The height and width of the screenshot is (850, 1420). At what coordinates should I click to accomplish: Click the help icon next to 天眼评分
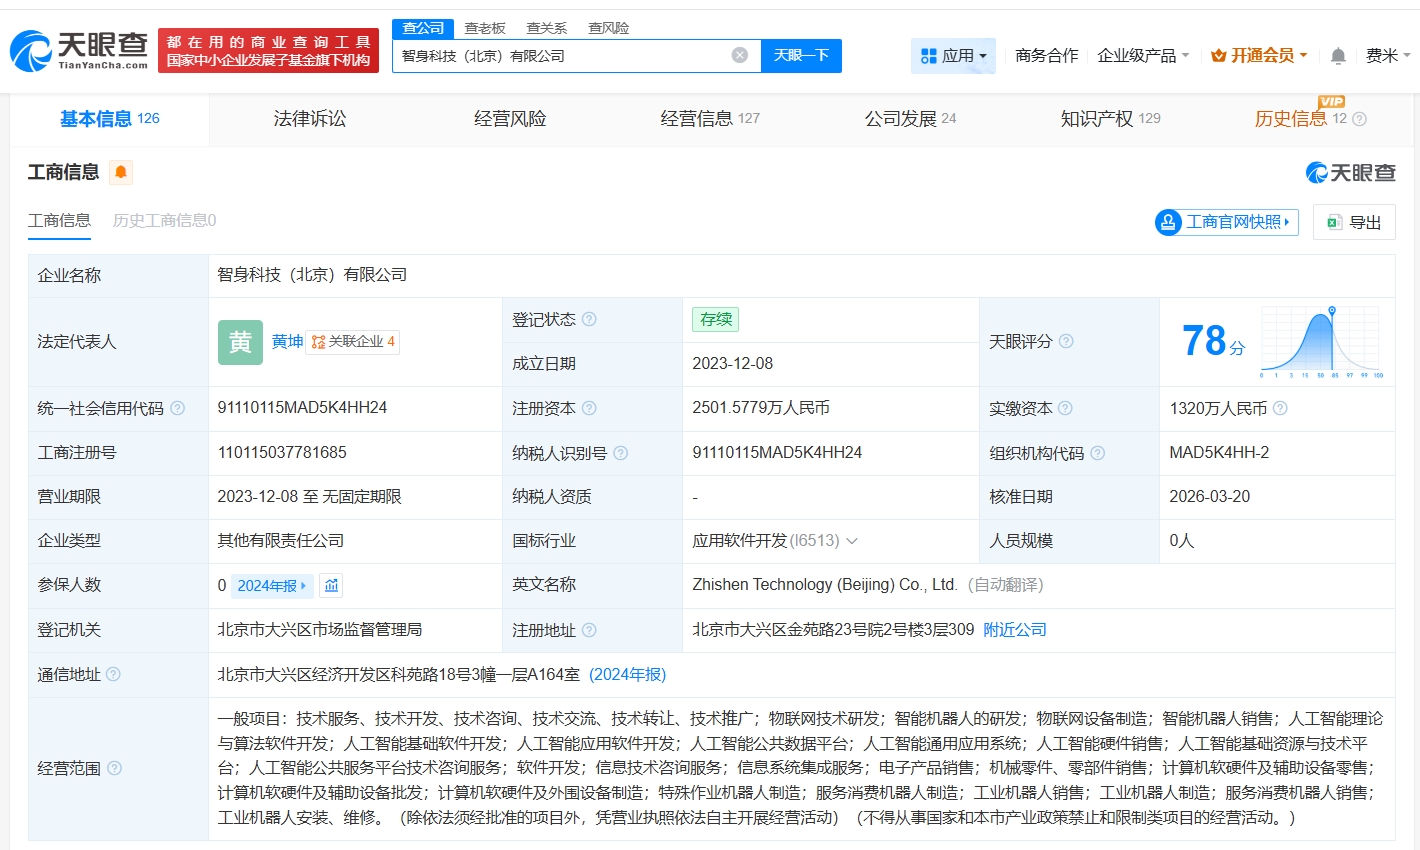pyautogui.click(x=1066, y=341)
